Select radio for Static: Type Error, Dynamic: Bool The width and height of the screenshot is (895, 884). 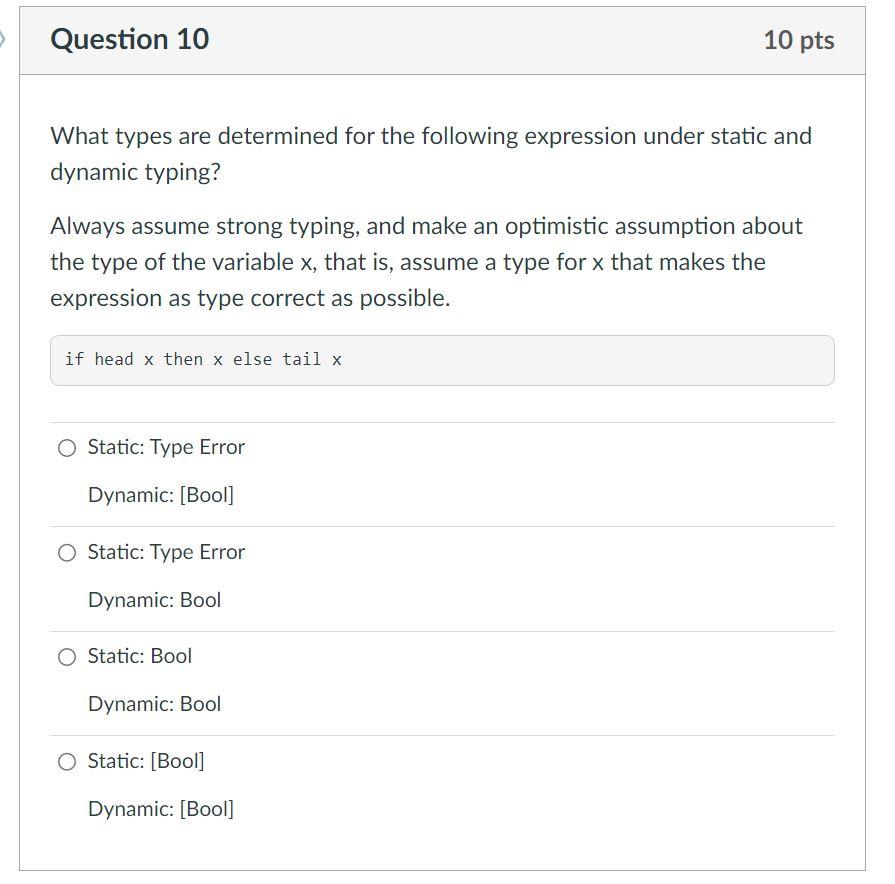tap(67, 552)
